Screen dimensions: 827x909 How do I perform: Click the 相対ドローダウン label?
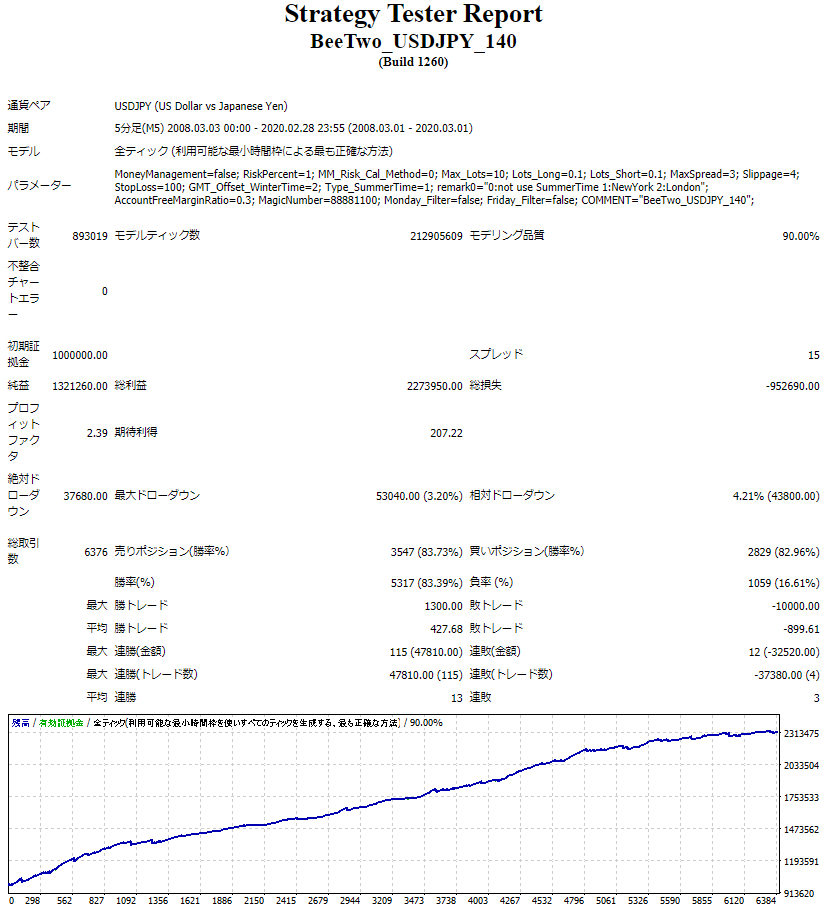(512, 495)
